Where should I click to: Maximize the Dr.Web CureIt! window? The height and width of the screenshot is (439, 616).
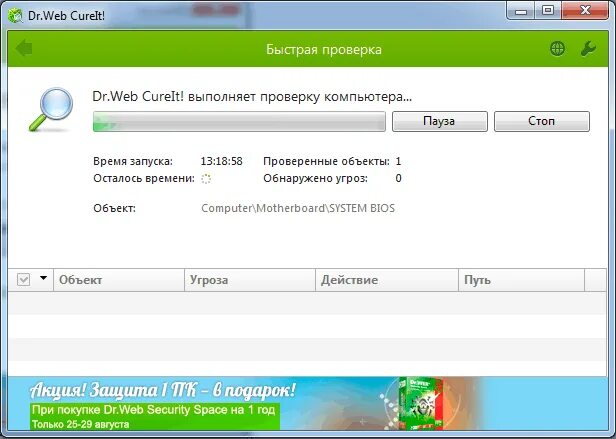pos(548,11)
